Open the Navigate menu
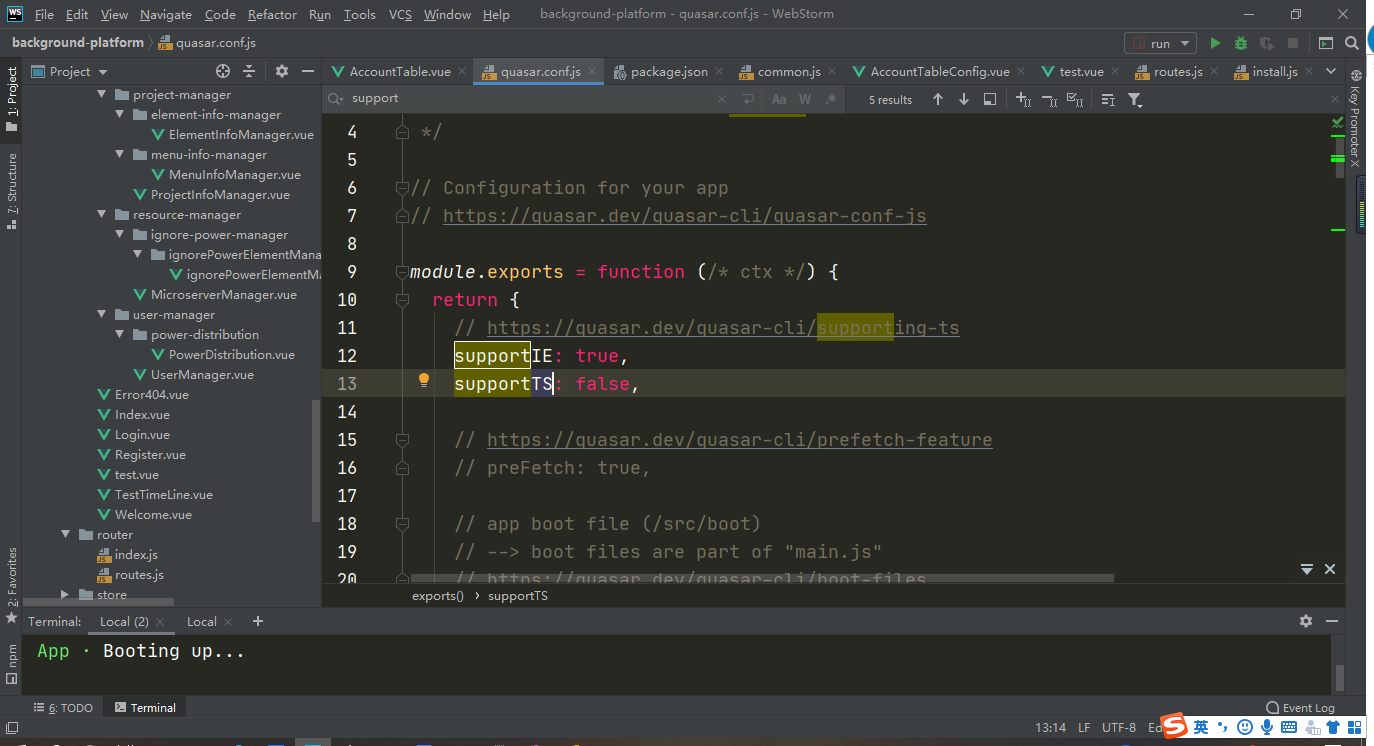 coord(166,14)
